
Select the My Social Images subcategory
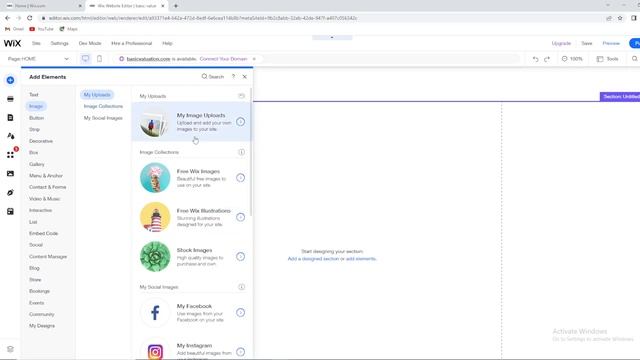(103, 118)
